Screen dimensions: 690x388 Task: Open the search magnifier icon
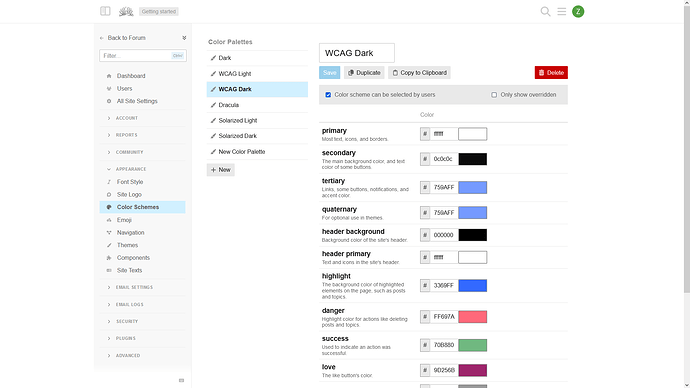pyautogui.click(x=545, y=11)
